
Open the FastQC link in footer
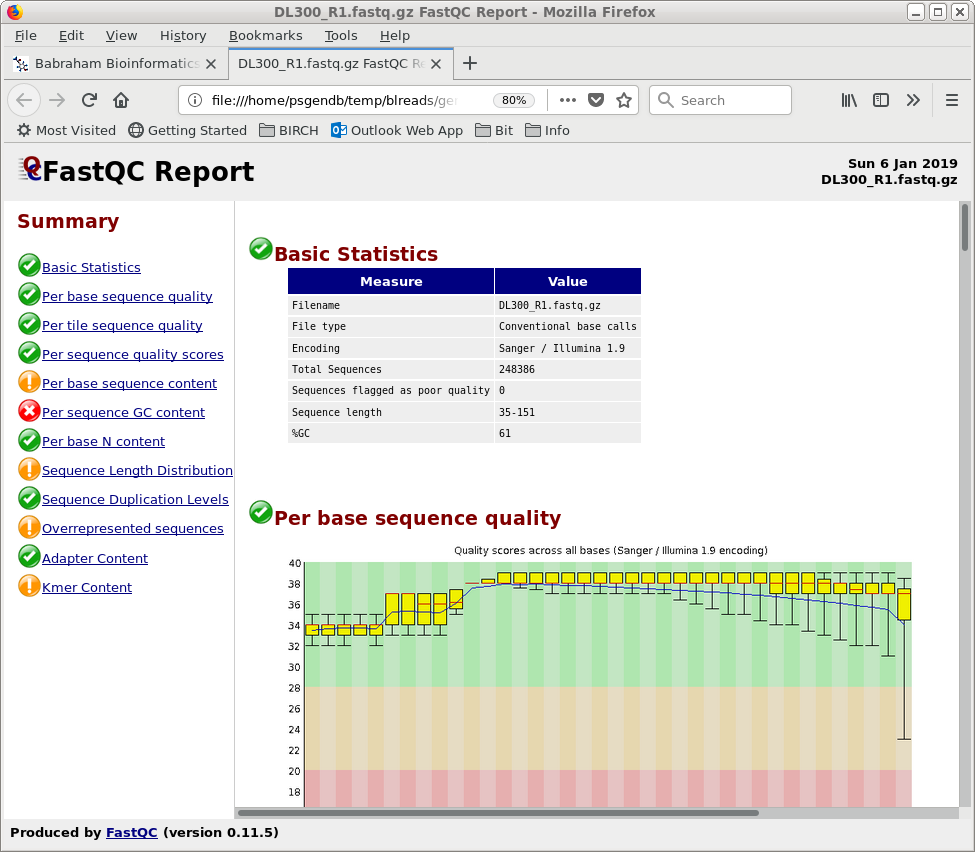(x=131, y=832)
